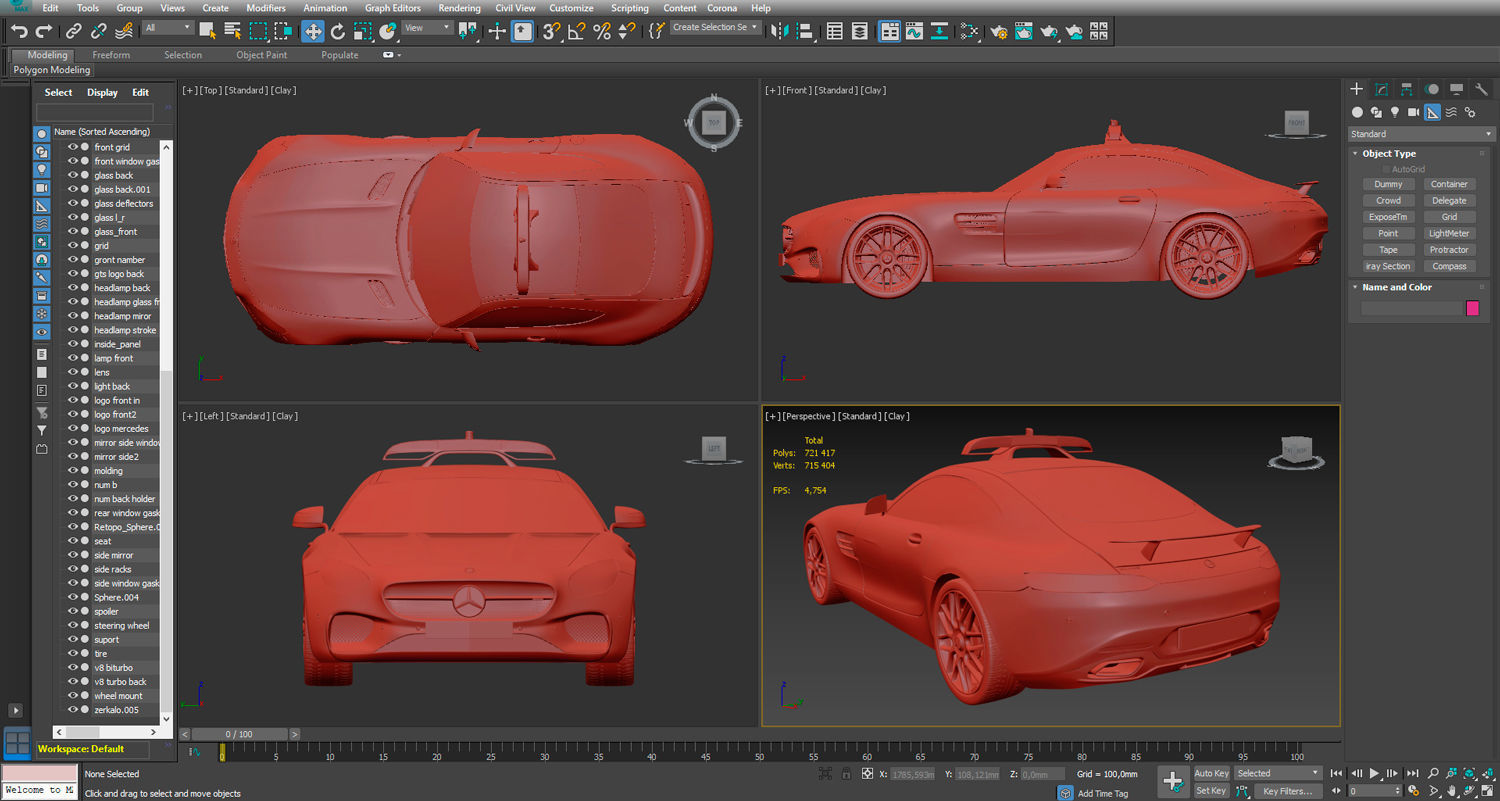
Task: Click the Scene Explorer search field
Action: 95,112
